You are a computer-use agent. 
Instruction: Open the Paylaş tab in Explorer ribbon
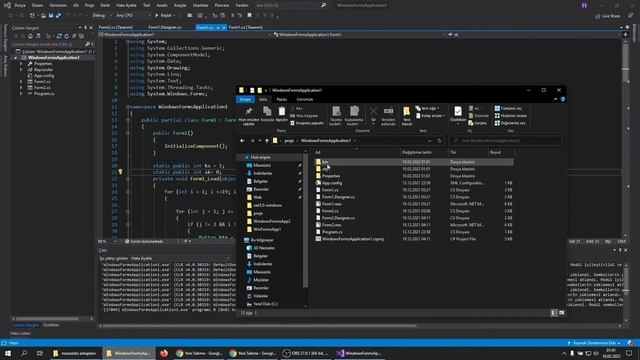(x=282, y=99)
